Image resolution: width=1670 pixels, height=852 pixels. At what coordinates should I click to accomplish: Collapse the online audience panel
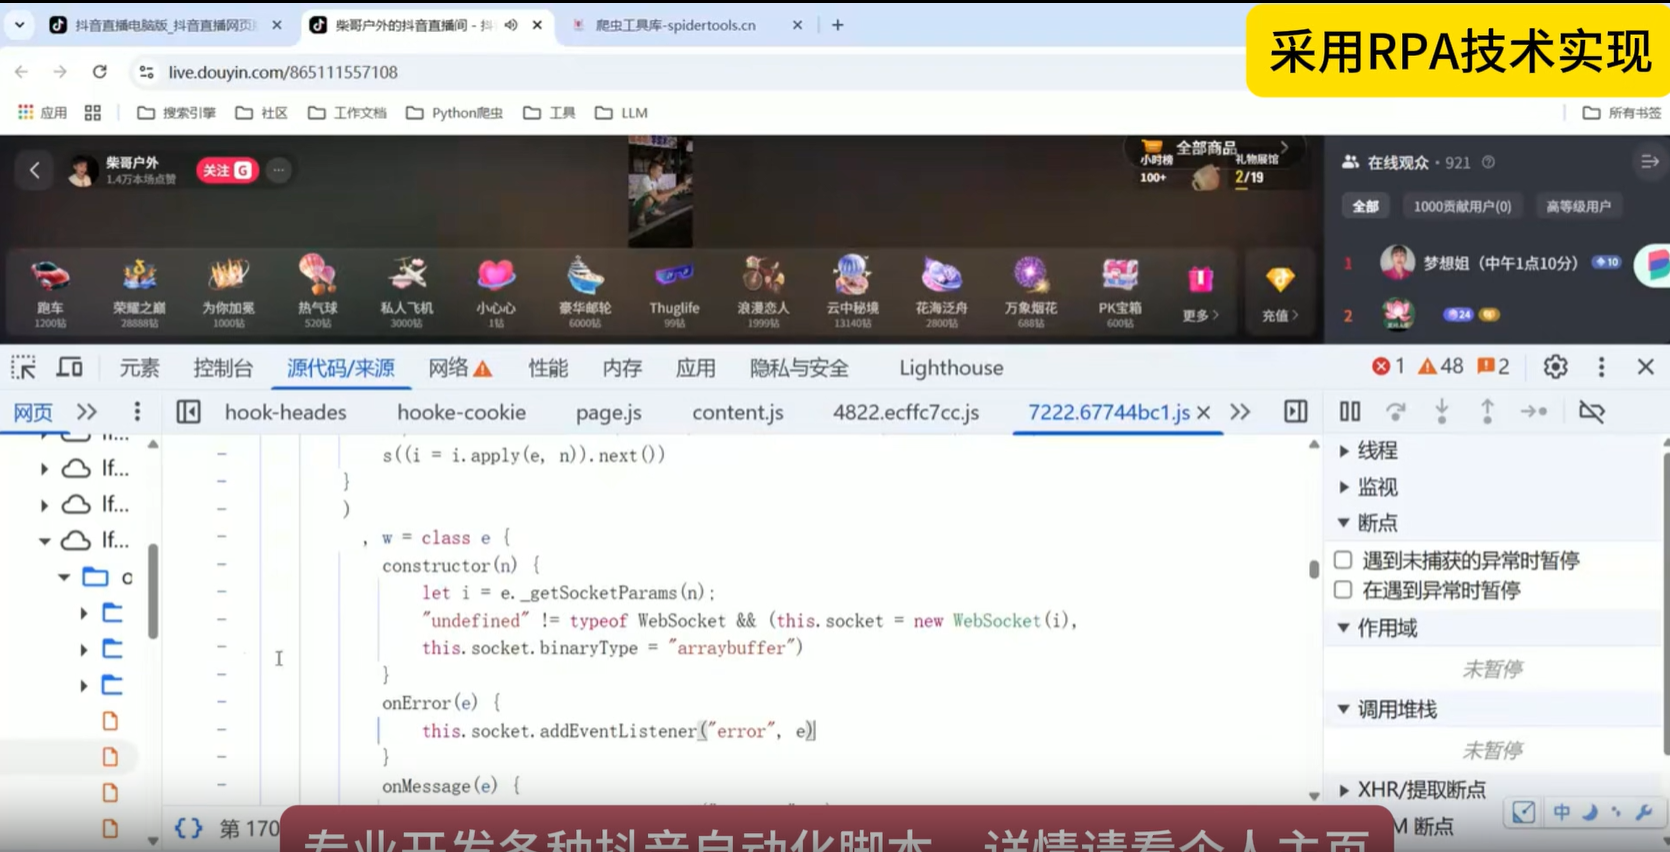(x=1649, y=161)
